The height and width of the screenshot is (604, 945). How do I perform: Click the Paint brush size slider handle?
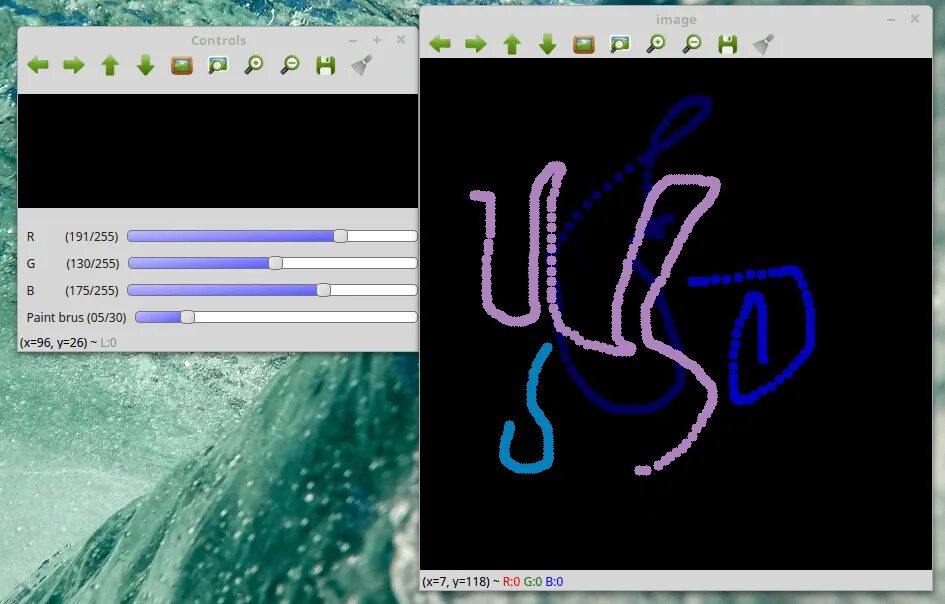(187, 317)
